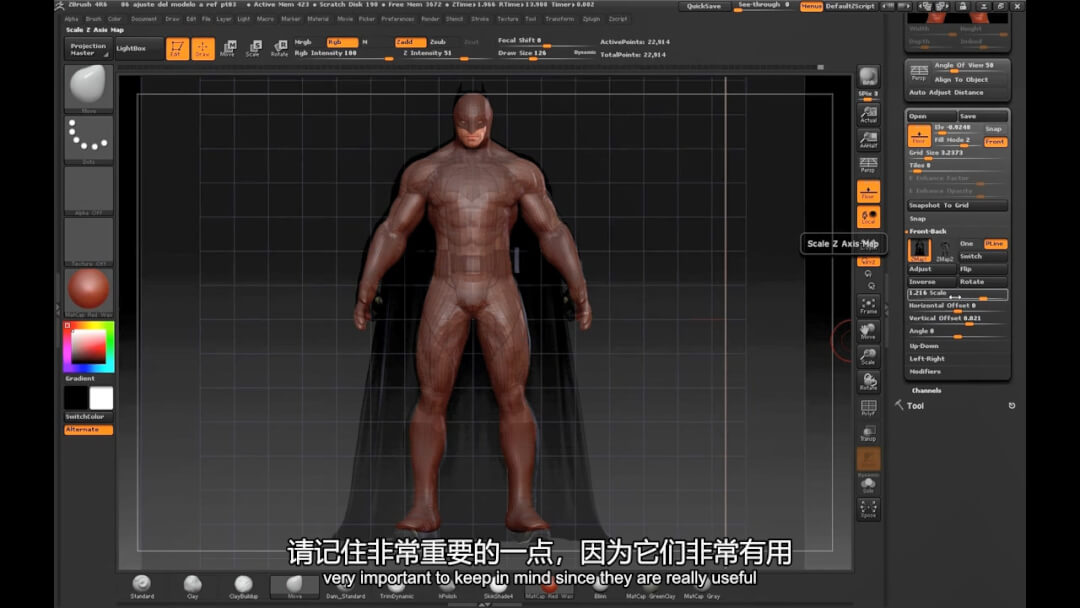Select the Standard brush in bottom shelf
Viewport: 1080px width, 608px height.
142,587
